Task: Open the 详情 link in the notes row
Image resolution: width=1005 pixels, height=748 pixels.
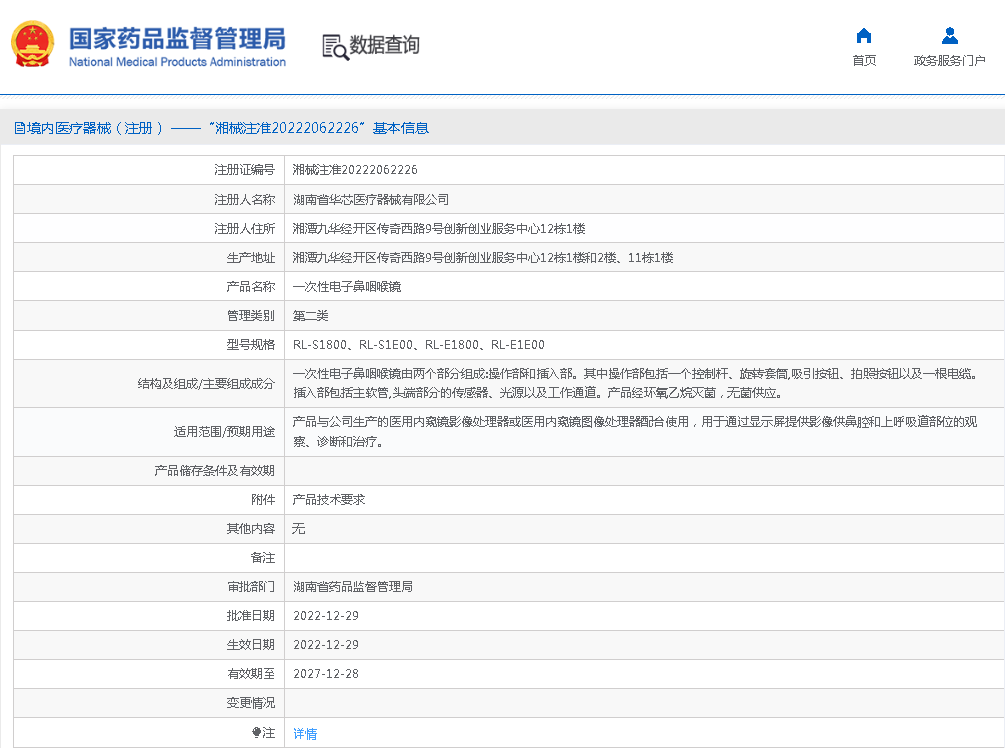Action: (x=305, y=733)
